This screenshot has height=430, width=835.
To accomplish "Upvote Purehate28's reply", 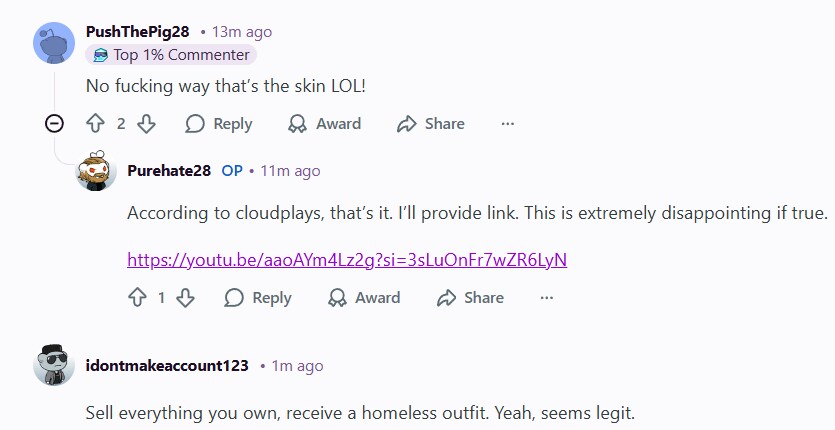I will (137, 297).
